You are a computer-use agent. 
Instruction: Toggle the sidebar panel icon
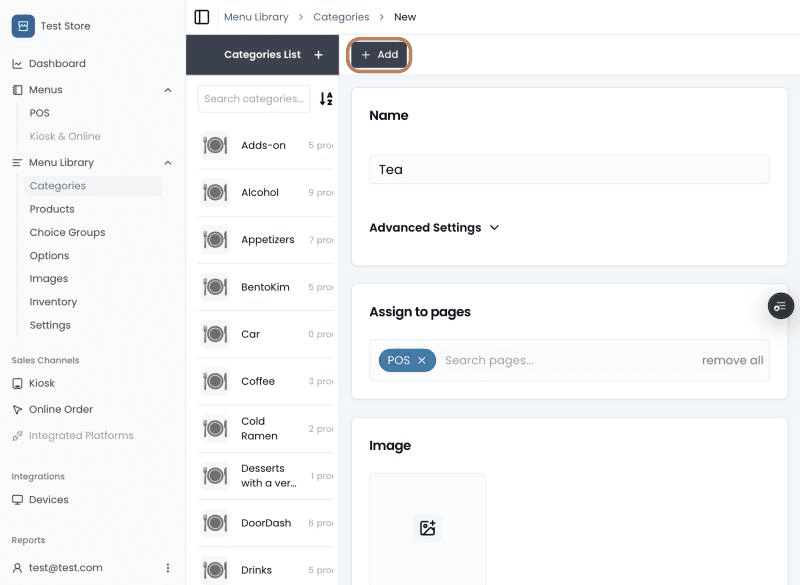(202, 17)
